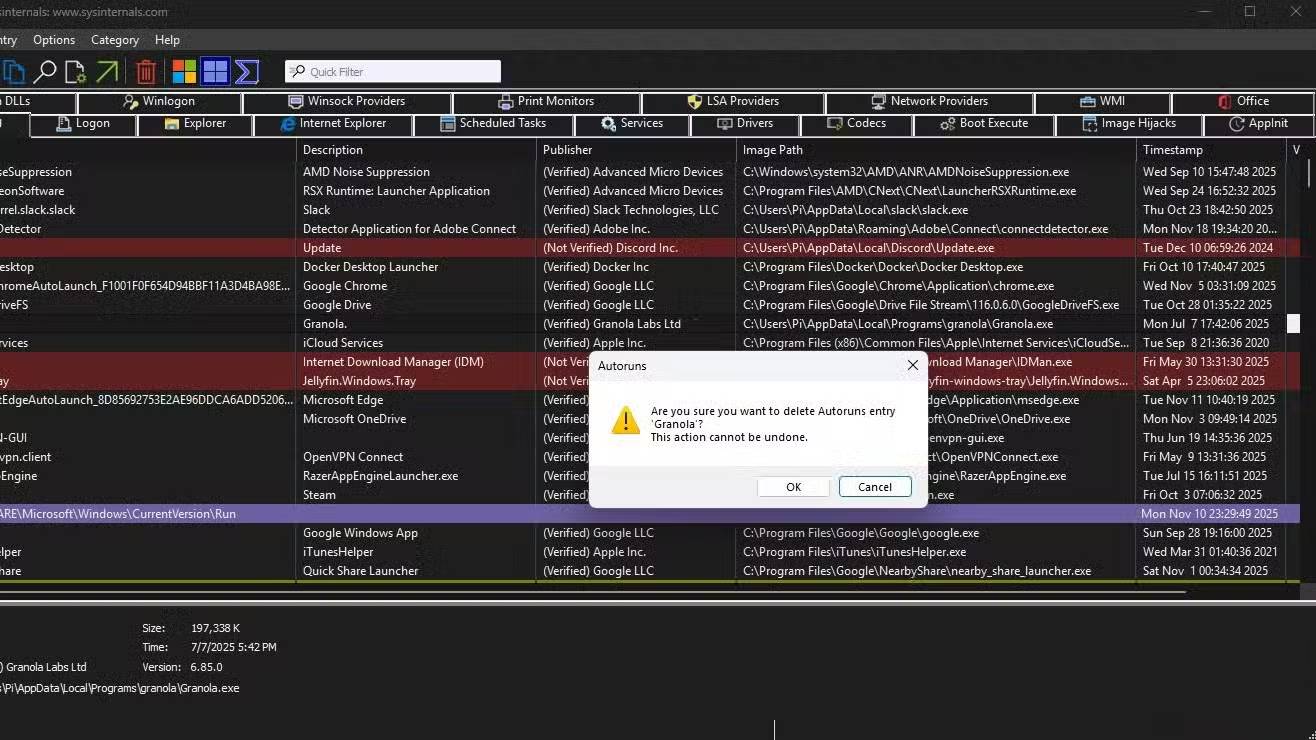Select the (Verified) Granola Labs Ltd publisher

(612, 324)
